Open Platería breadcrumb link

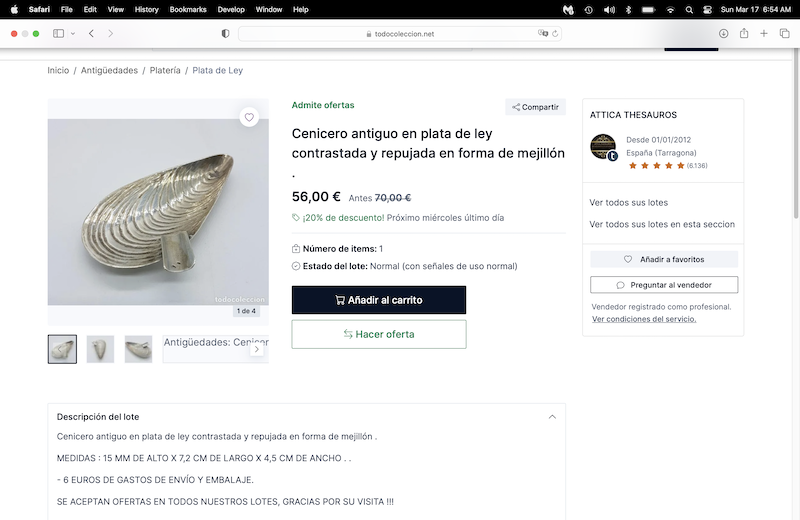165,71
